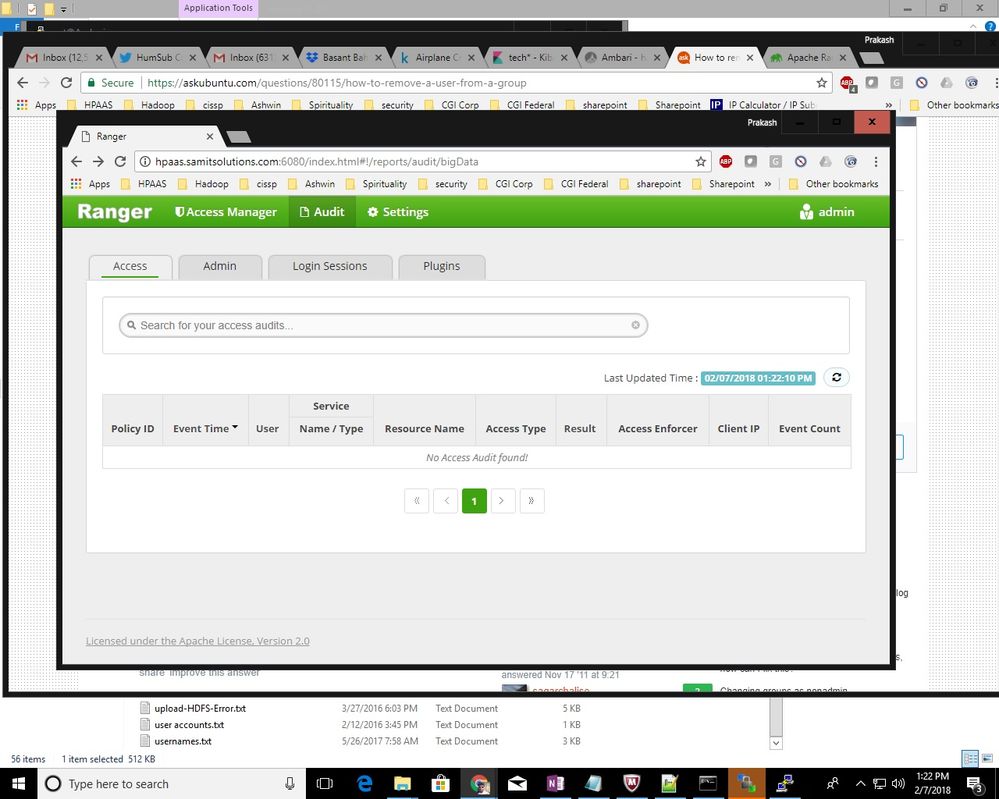Click the taskbar search box
This screenshot has width=999, height=799.
click(x=172, y=783)
